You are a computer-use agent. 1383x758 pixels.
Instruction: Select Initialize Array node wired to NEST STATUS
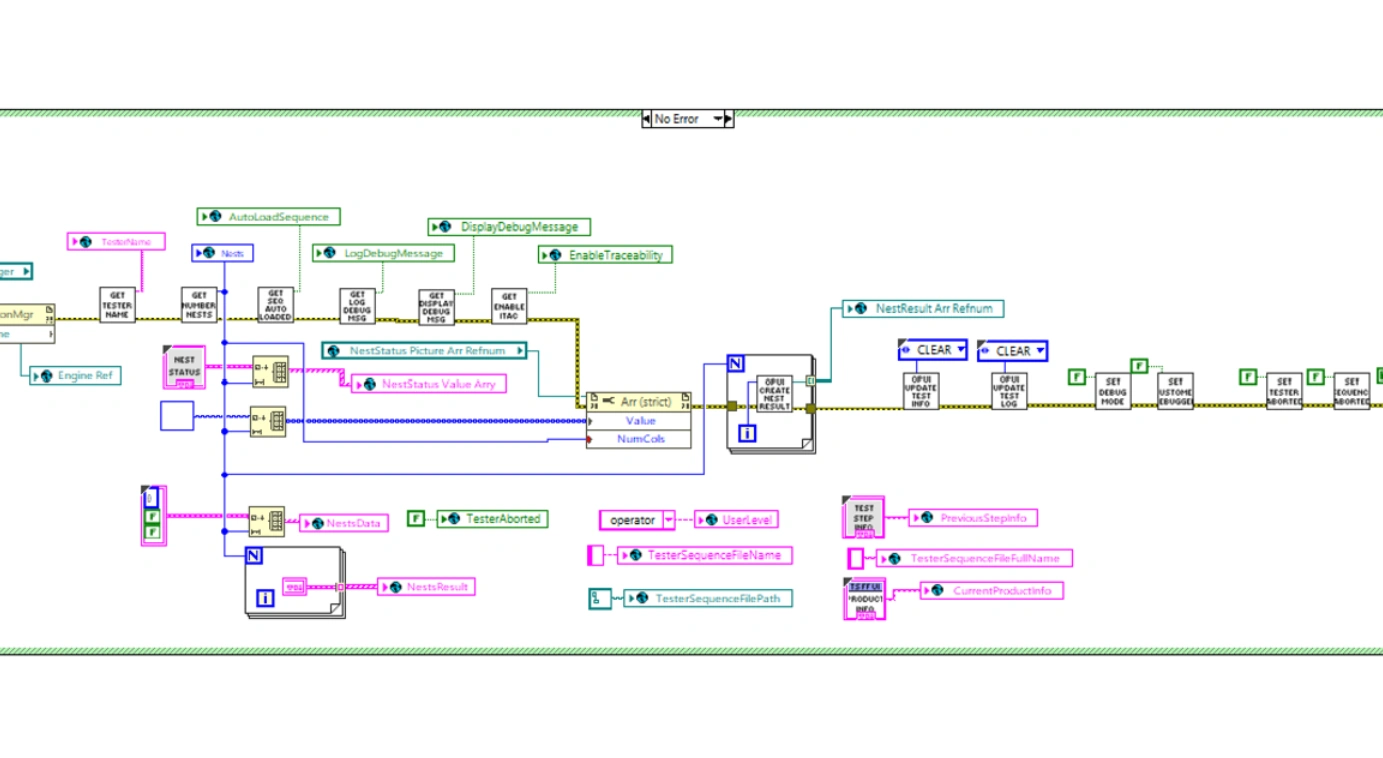tap(271, 372)
